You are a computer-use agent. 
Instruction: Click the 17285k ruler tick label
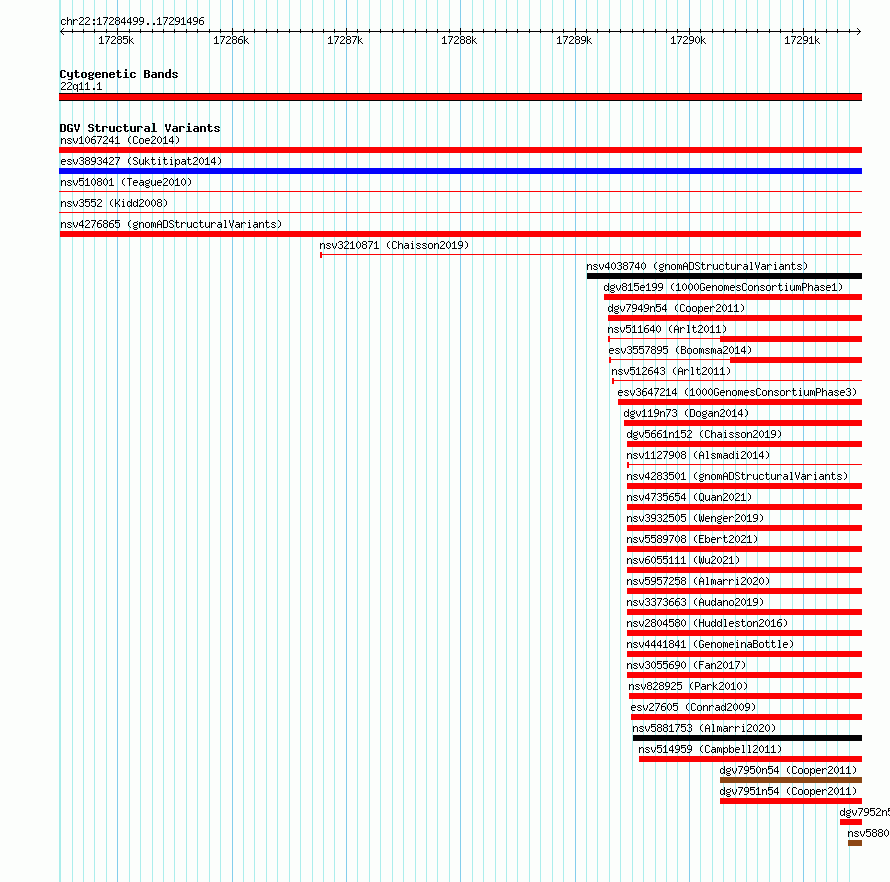tap(116, 40)
